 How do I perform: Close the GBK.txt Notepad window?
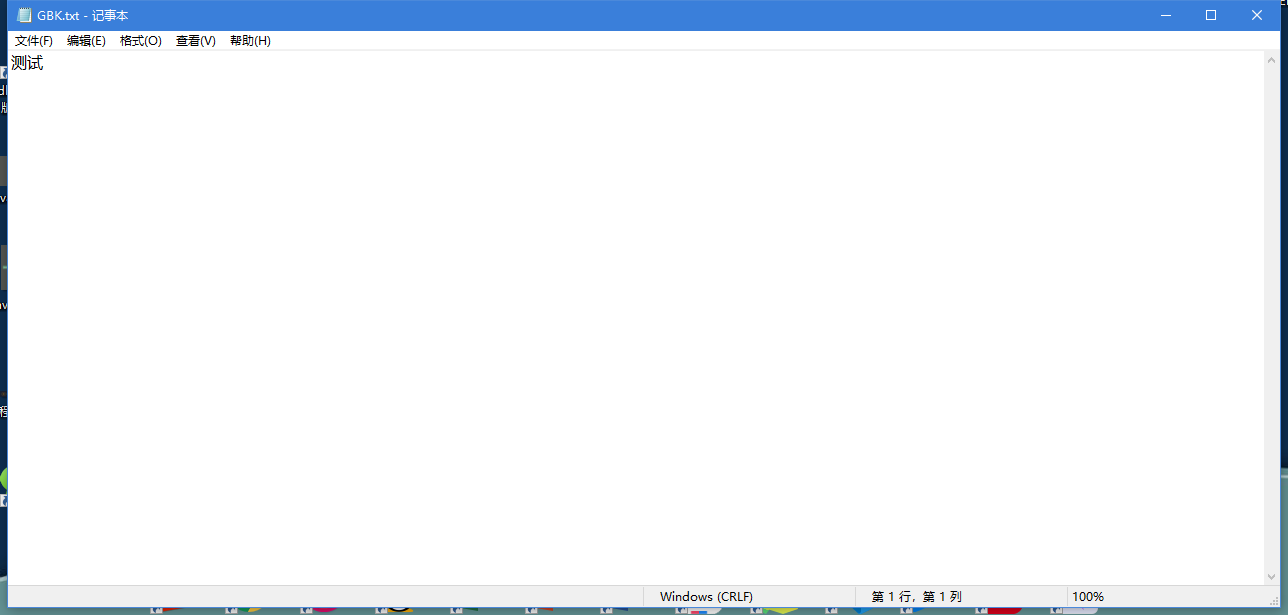(x=1257, y=15)
